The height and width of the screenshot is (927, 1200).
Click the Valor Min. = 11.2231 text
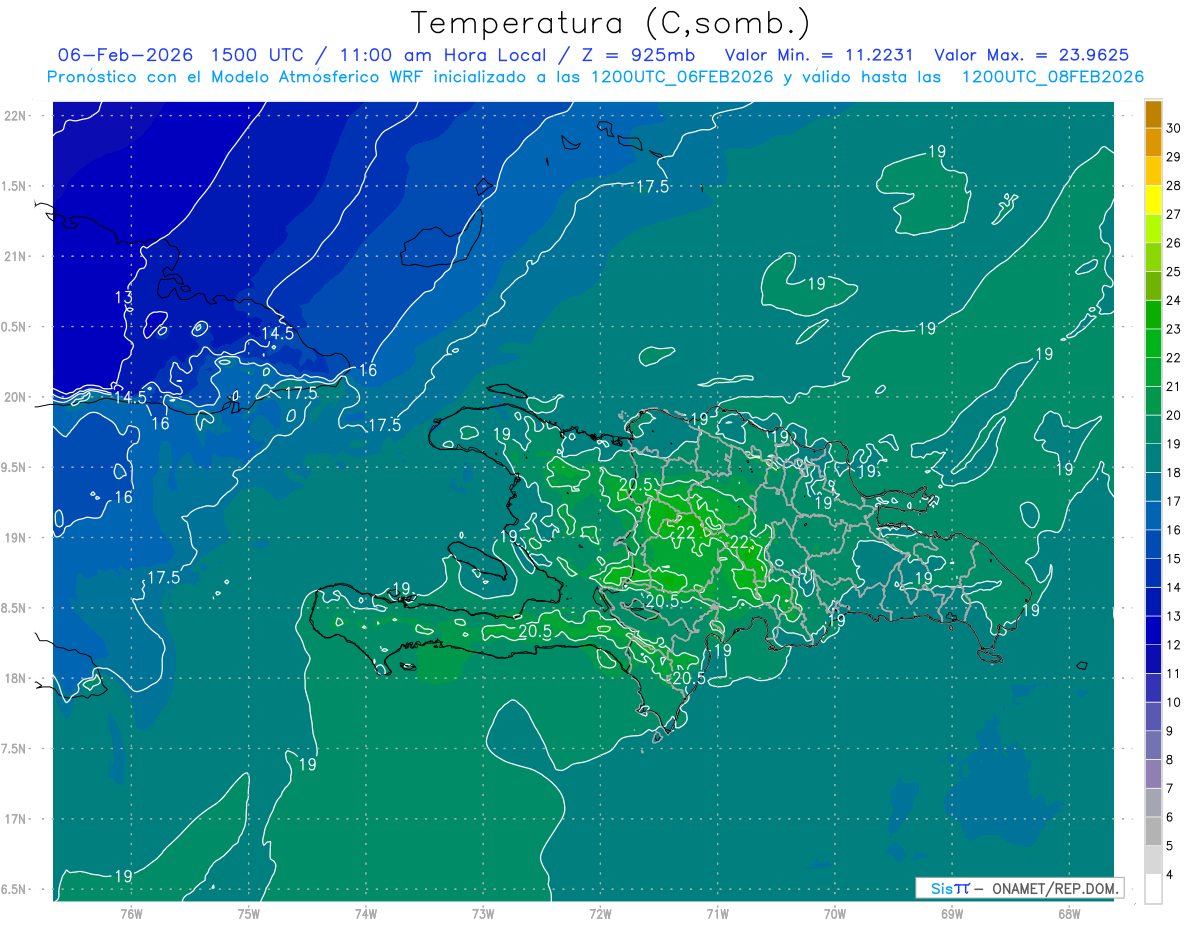pyautogui.click(x=819, y=55)
